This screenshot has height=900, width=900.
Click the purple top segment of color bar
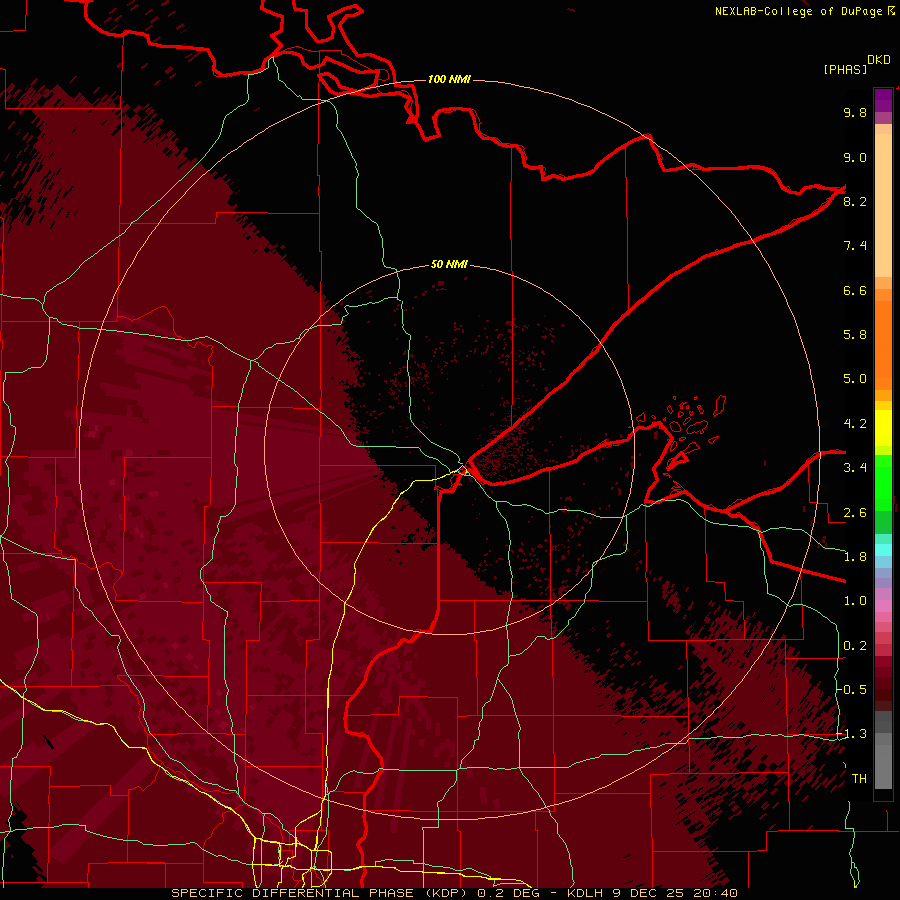(883, 101)
